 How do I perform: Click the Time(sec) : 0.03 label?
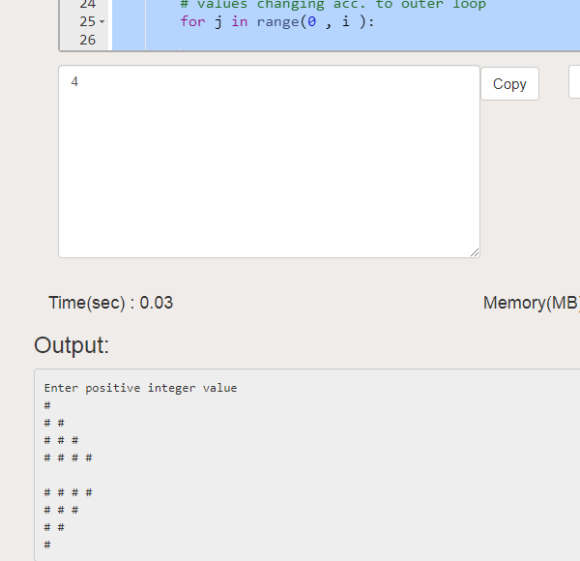tap(111, 303)
